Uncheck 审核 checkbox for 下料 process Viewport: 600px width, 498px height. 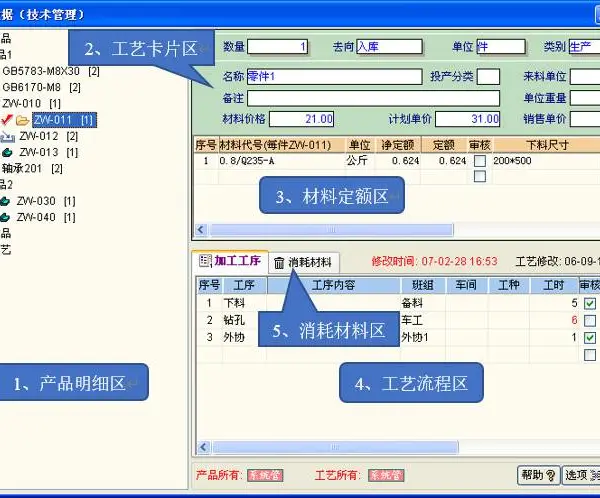click(x=590, y=304)
